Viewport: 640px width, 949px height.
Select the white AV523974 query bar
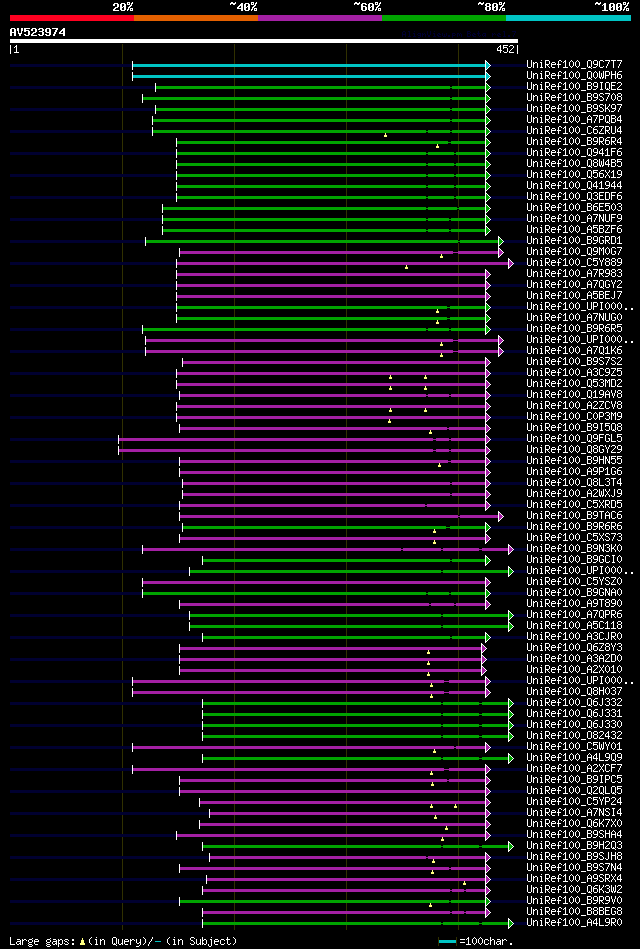(263, 41)
